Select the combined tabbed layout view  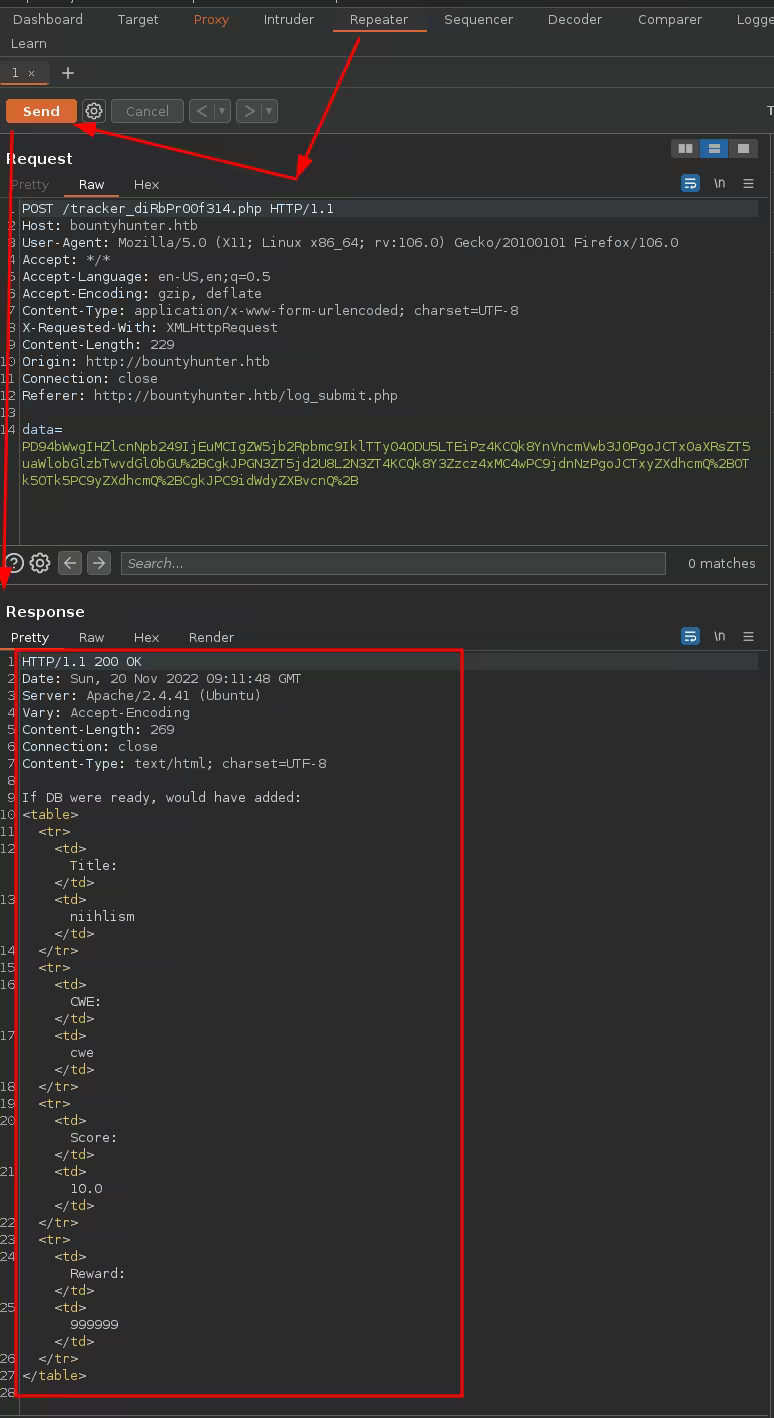point(742,149)
